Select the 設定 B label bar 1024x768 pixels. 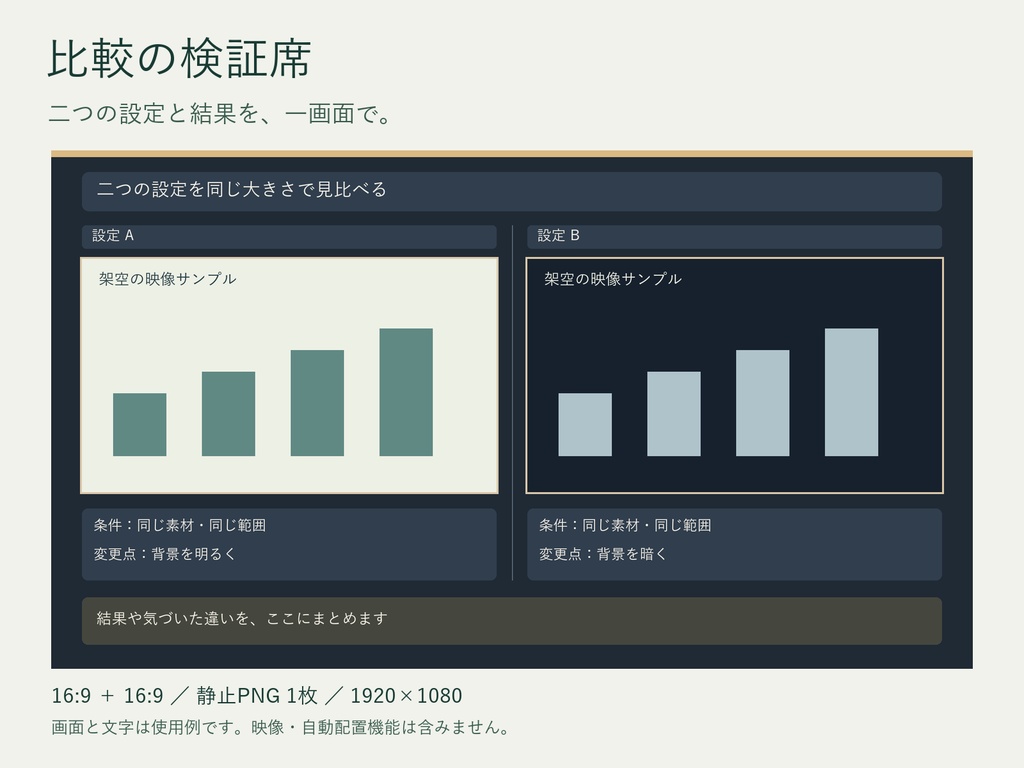(734, 236)
